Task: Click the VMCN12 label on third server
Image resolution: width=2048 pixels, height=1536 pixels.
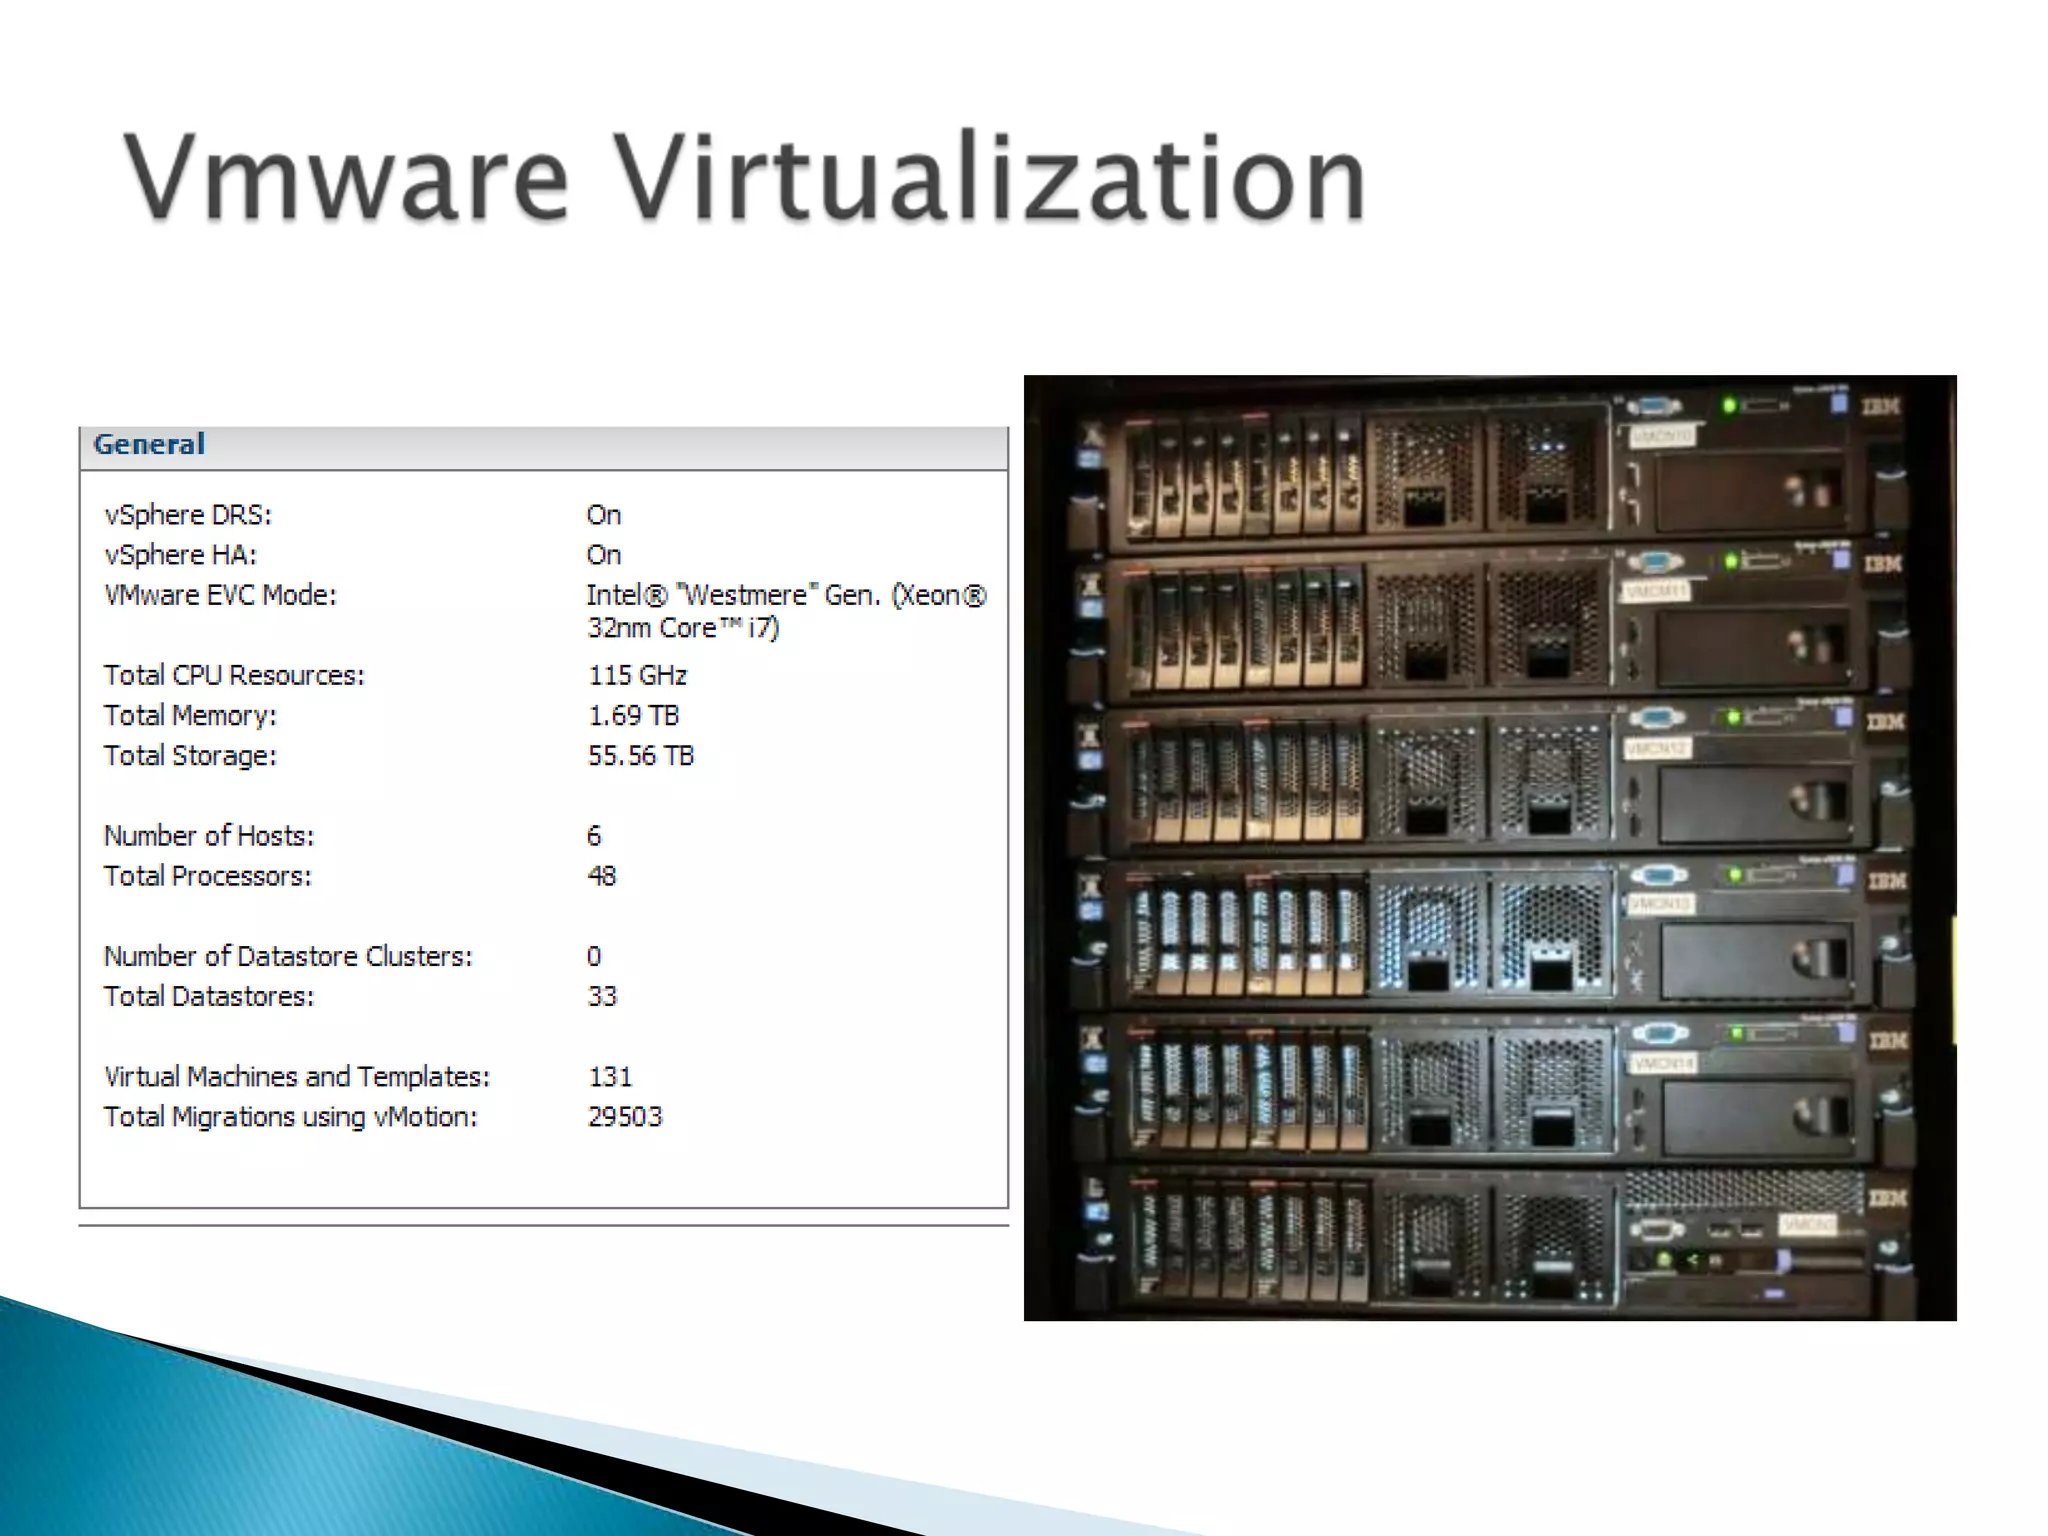Action: tap(1657, 748)
